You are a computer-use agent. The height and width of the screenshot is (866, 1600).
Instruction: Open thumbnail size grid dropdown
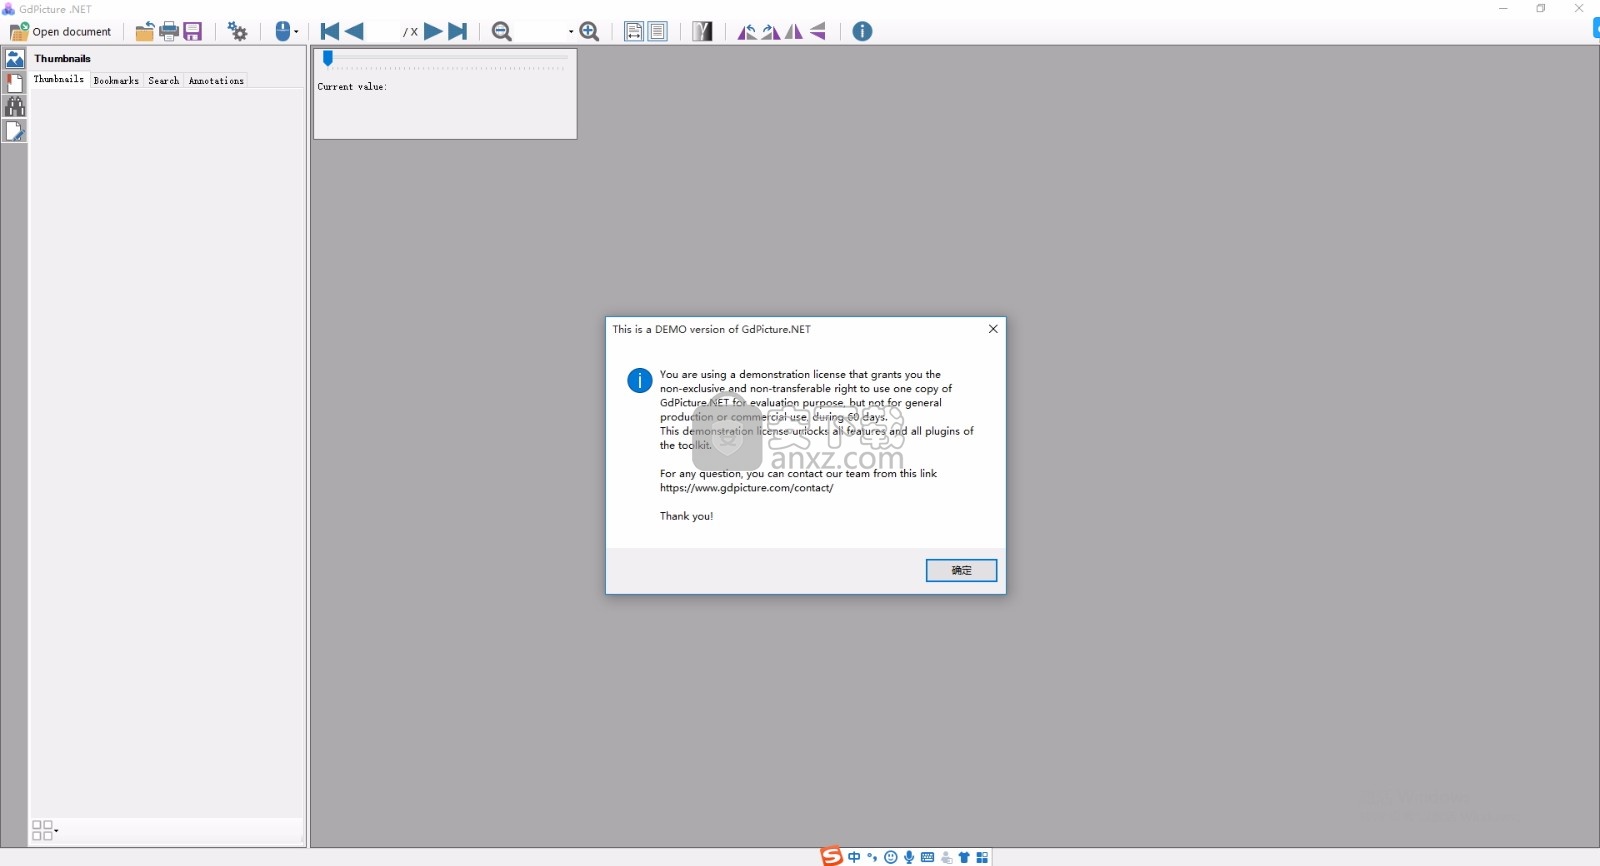[45, 831]
